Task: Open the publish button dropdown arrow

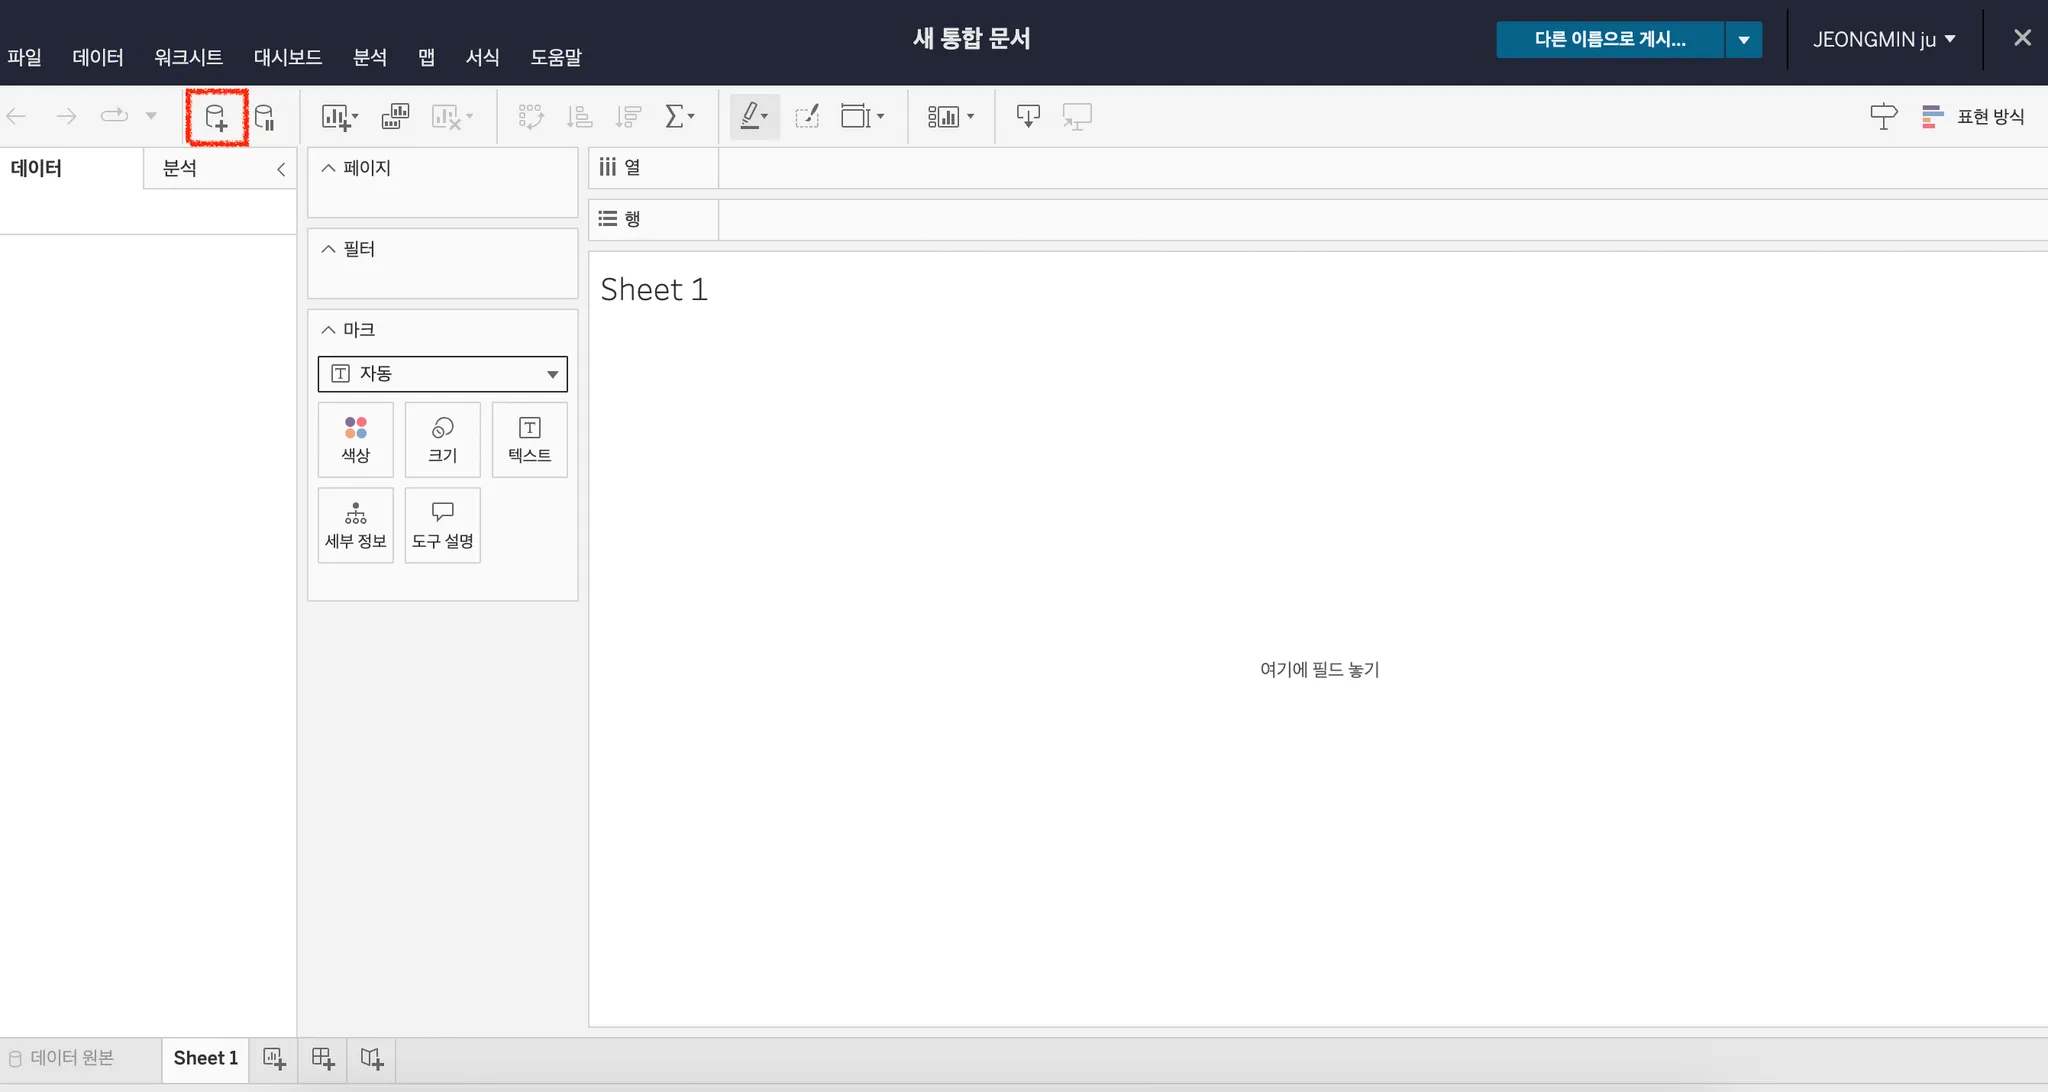Action: coord(1743,40)
